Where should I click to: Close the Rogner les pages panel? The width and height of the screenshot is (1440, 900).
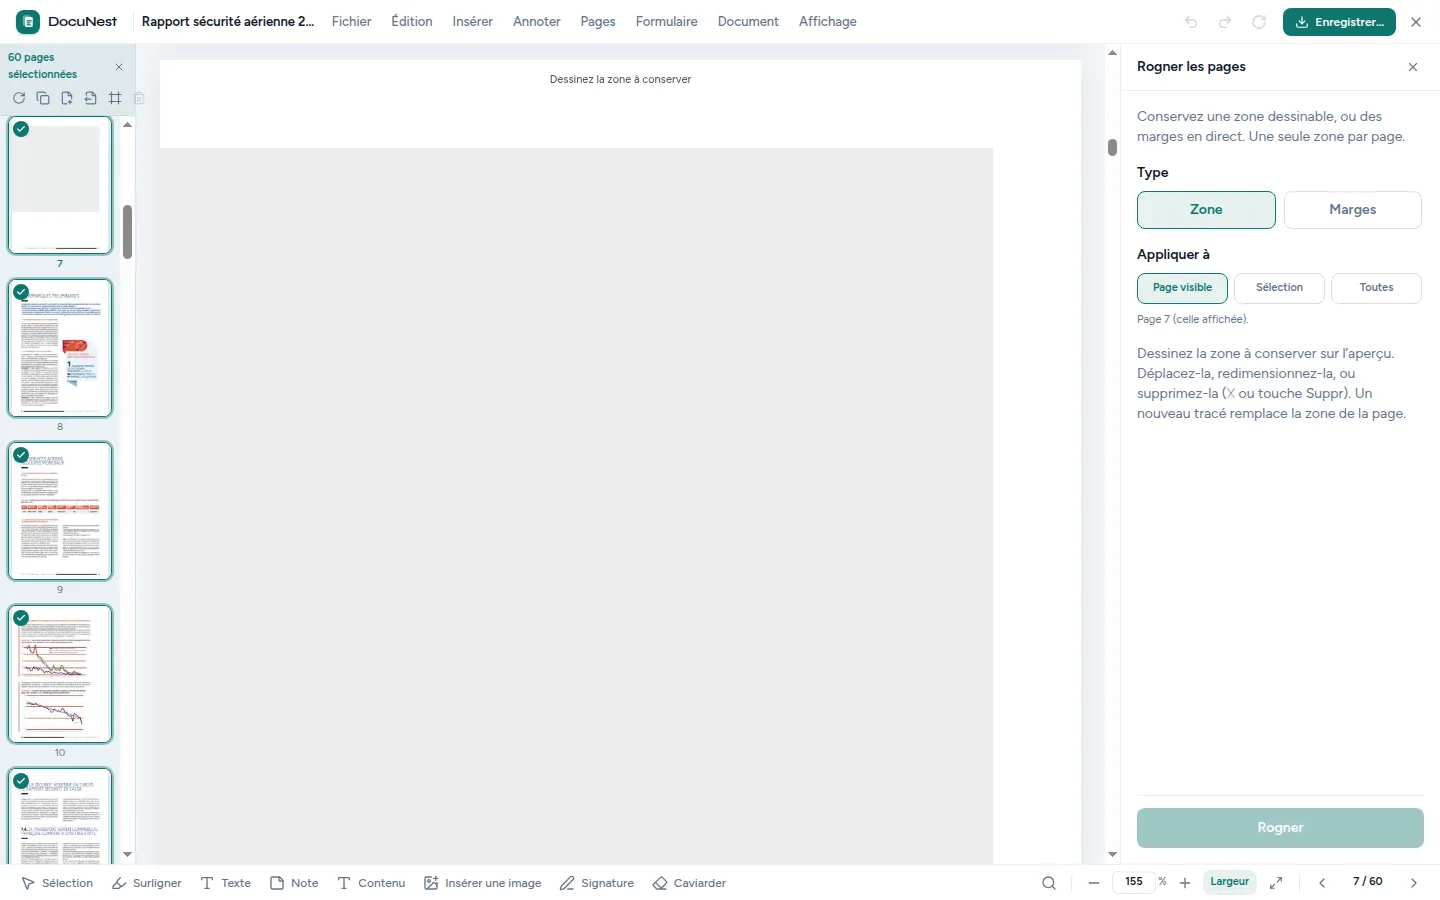(1413, 67)
